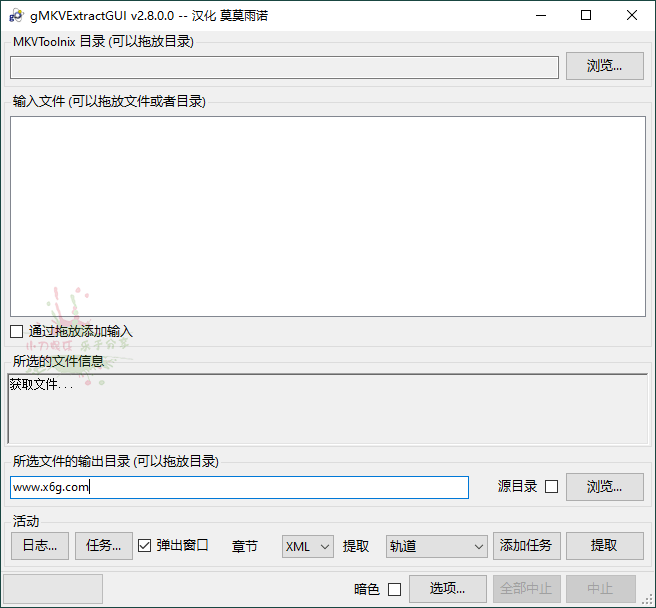The image size is (656, 608).
Task: Click the output directory field containing www.x6g.com
Action: [239, 487]
